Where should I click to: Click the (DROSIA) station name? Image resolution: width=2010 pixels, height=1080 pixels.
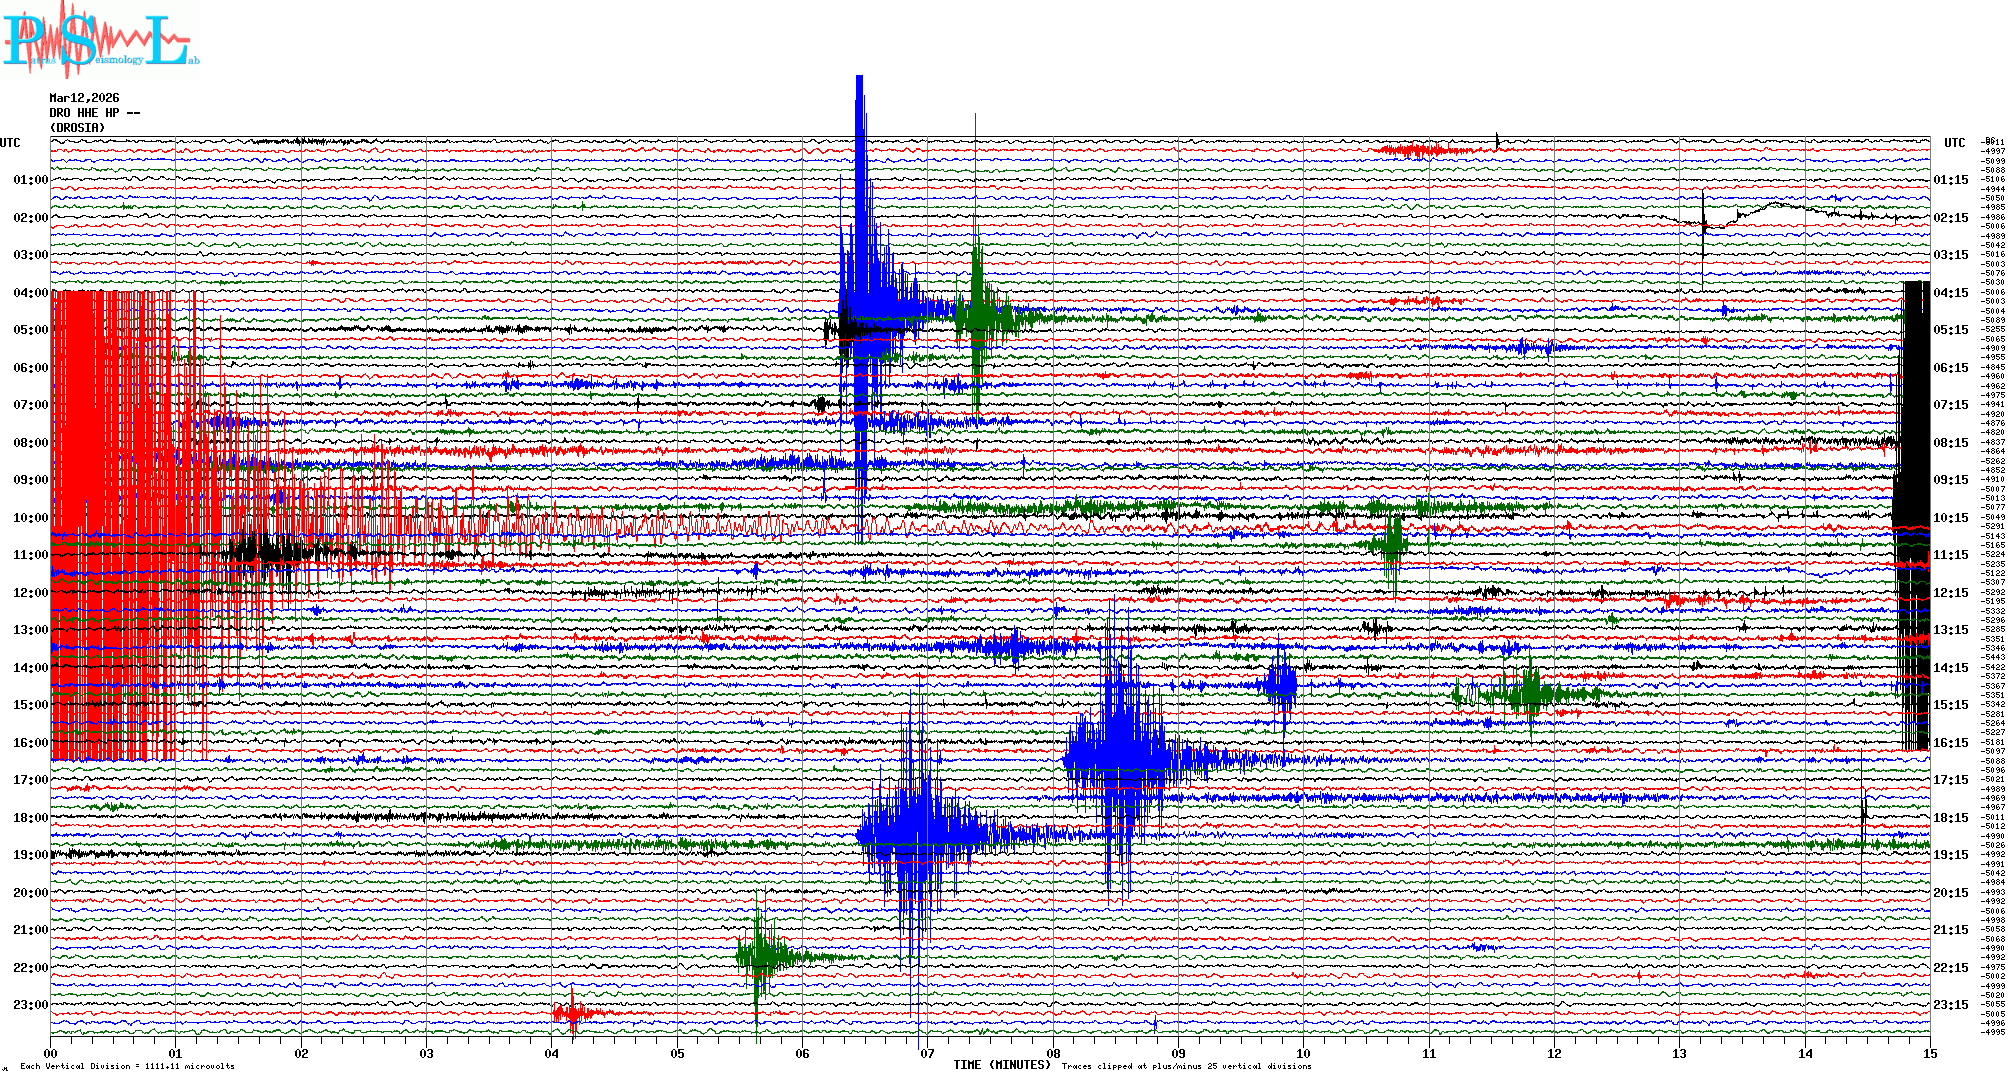click(77, 128)
